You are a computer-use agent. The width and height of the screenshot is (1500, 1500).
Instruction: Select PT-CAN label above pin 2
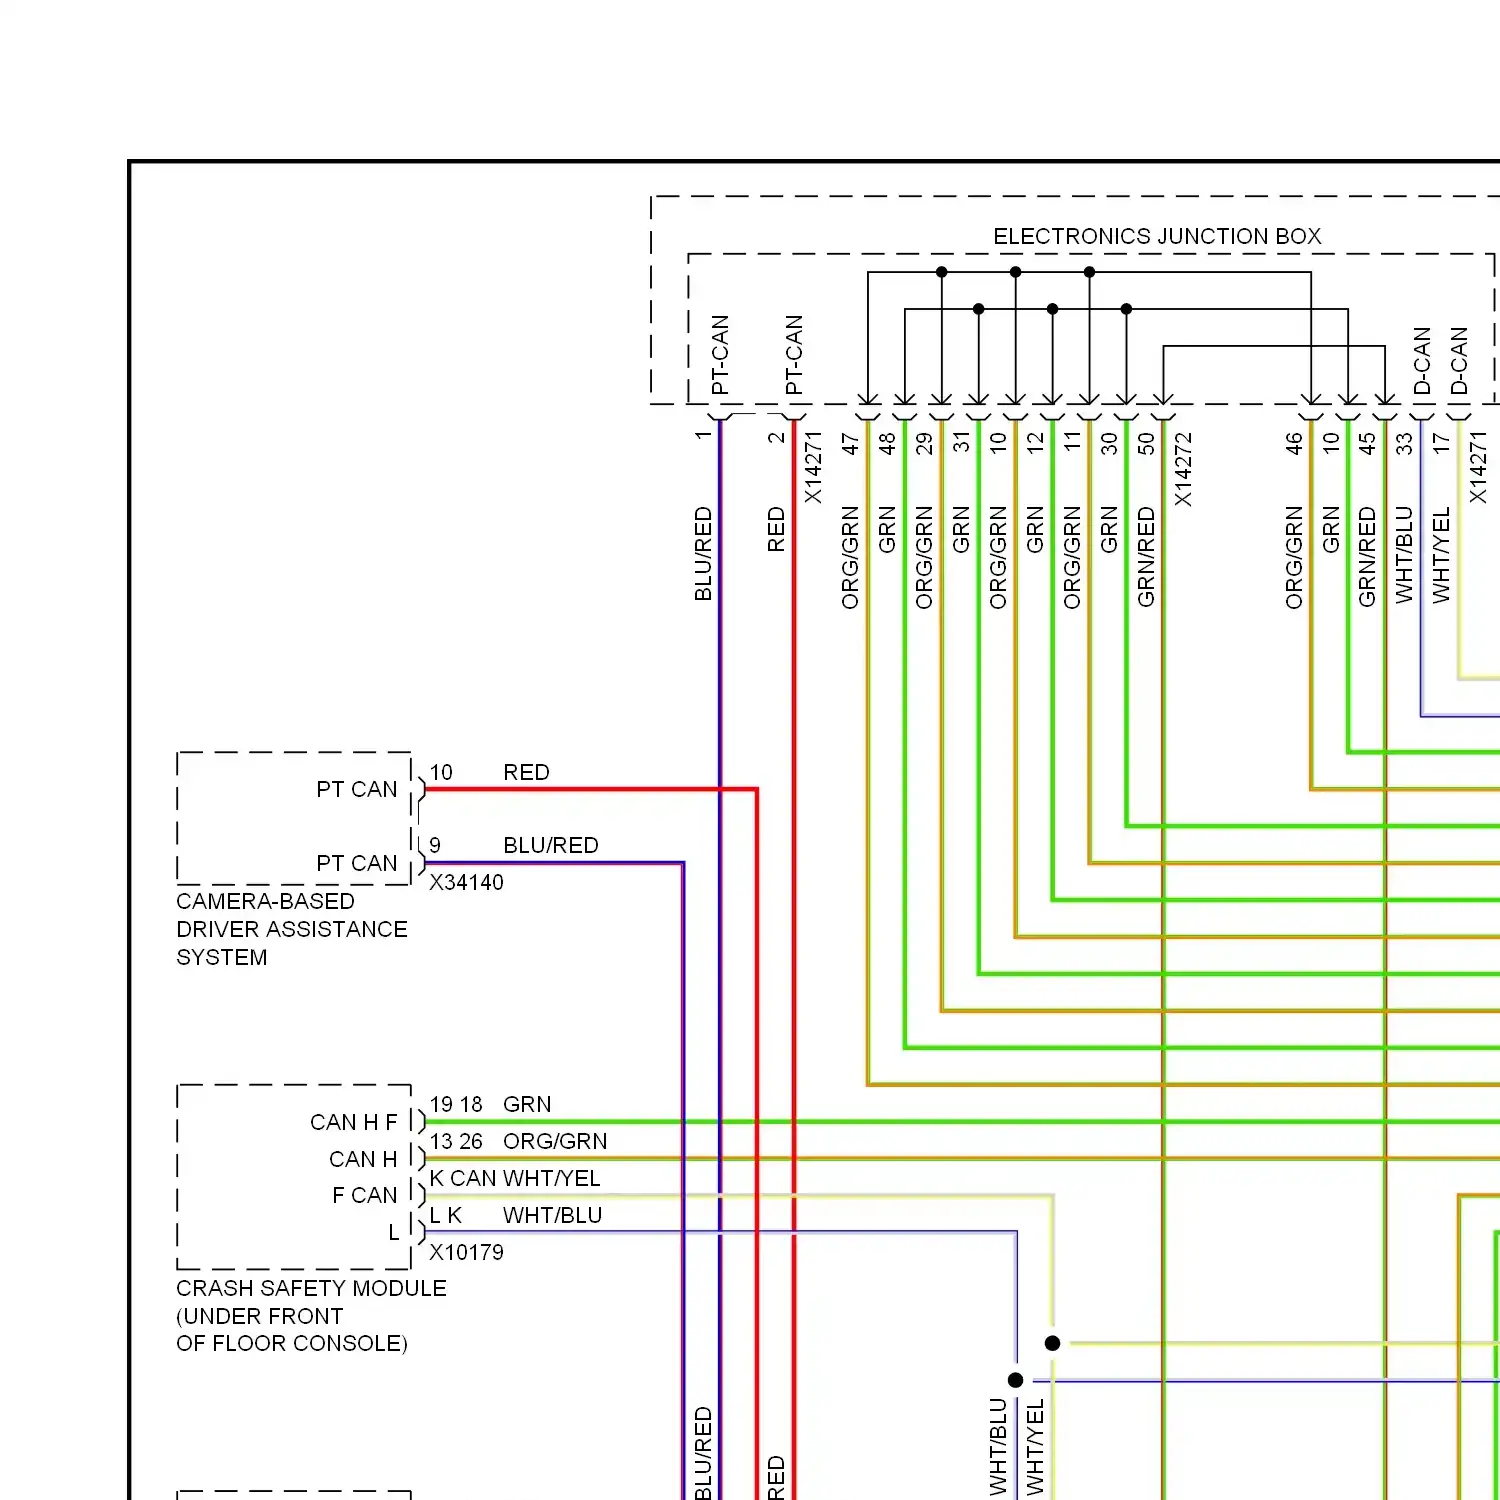tap(794, 355)
